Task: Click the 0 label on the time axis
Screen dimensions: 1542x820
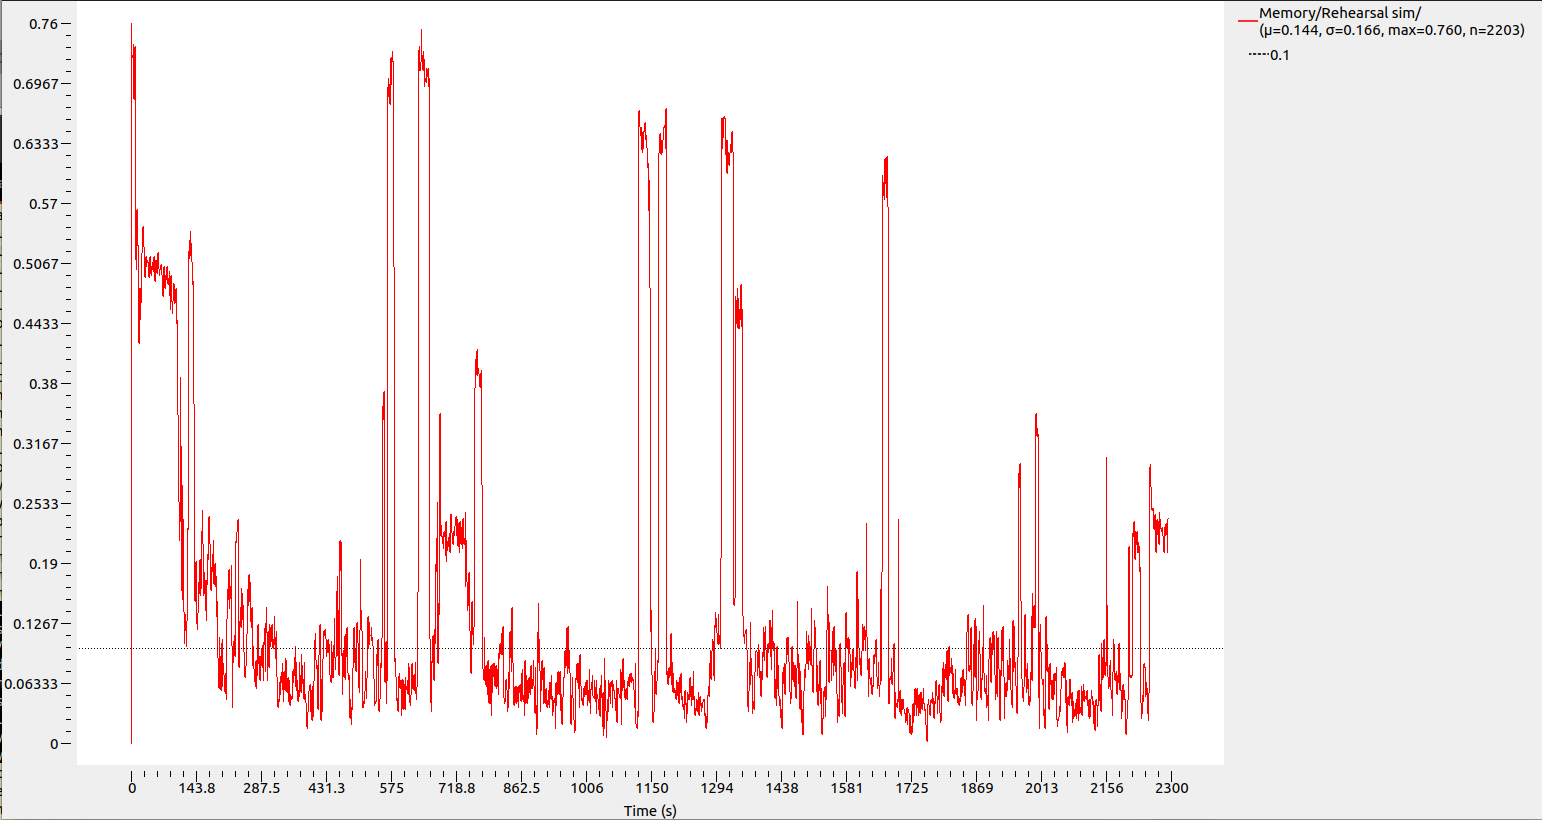Action: tap(132, 788)
